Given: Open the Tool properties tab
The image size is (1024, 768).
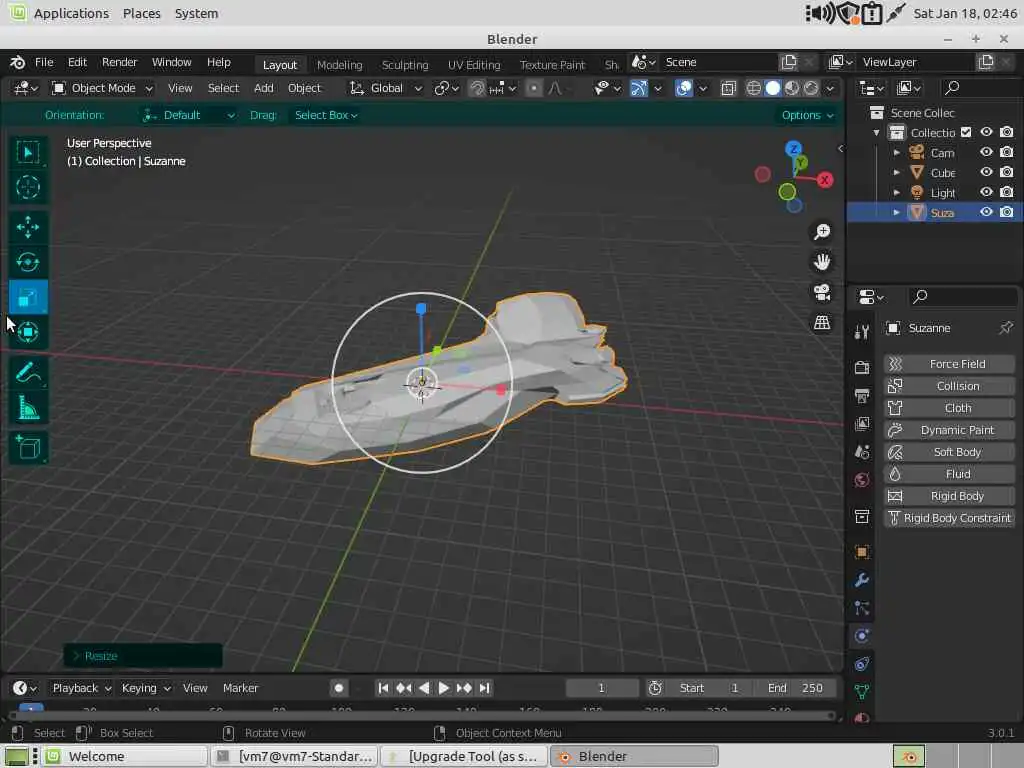Looking at the screenshot, I should click(861, 332).
